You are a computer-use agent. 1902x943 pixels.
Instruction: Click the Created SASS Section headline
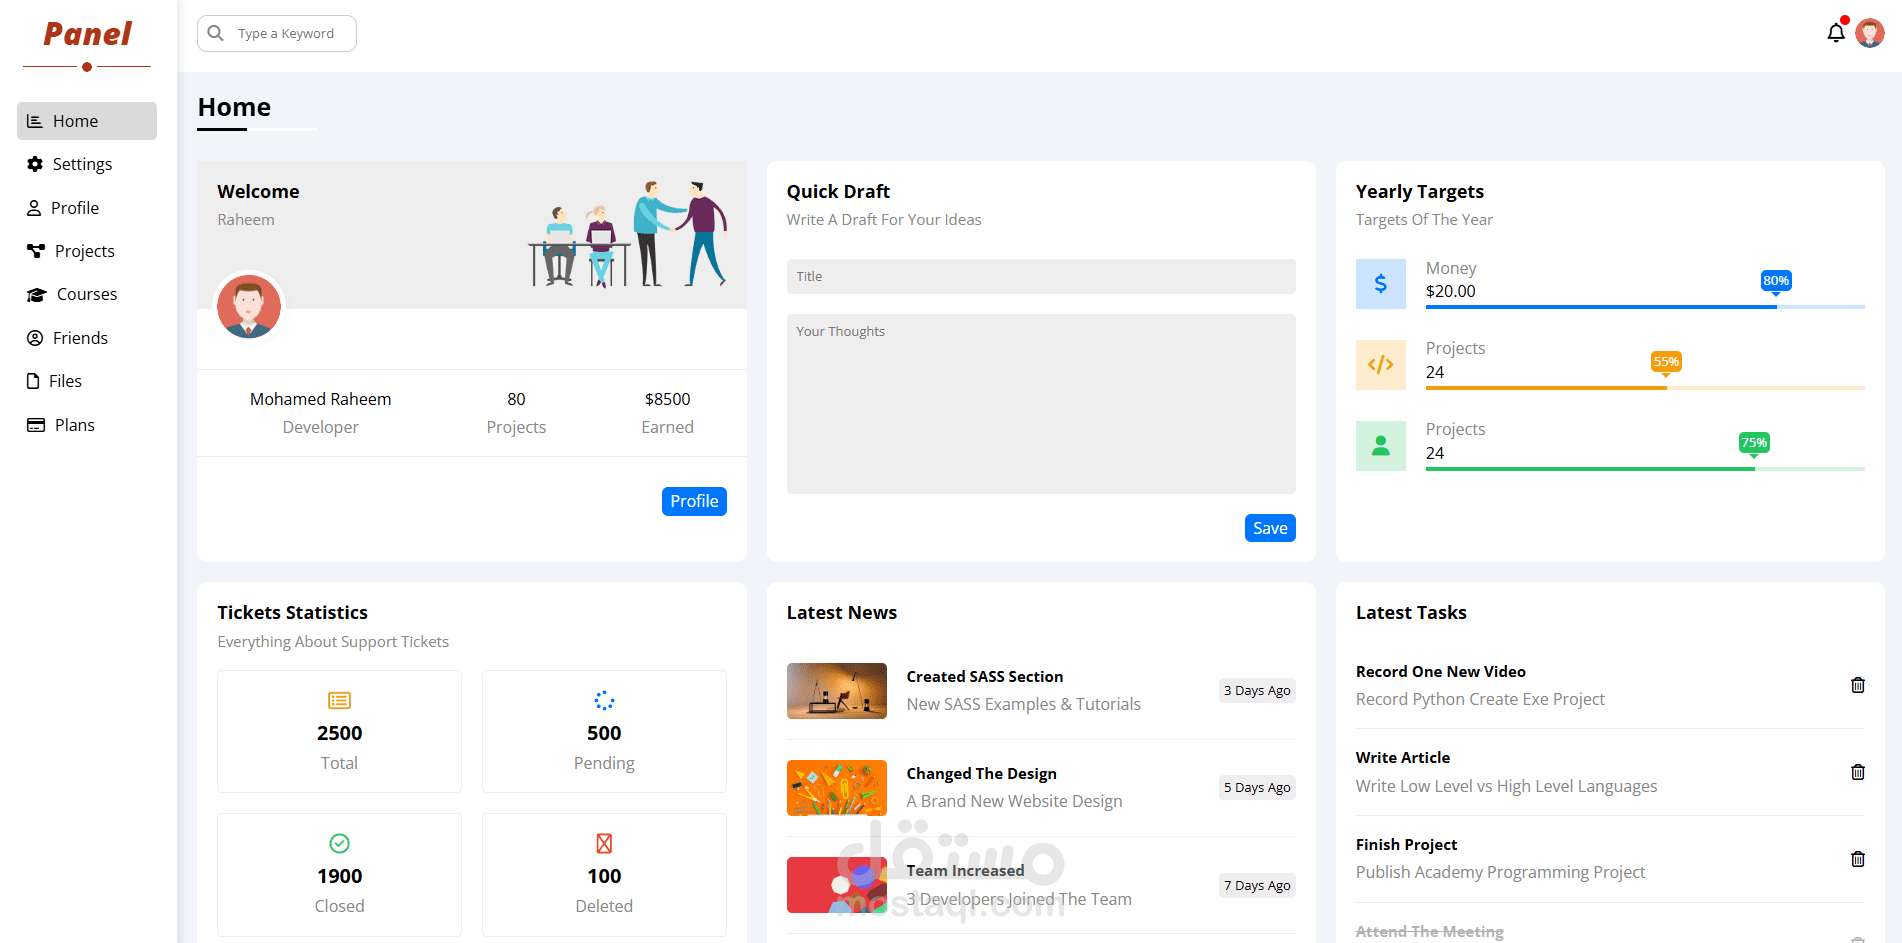985,677
